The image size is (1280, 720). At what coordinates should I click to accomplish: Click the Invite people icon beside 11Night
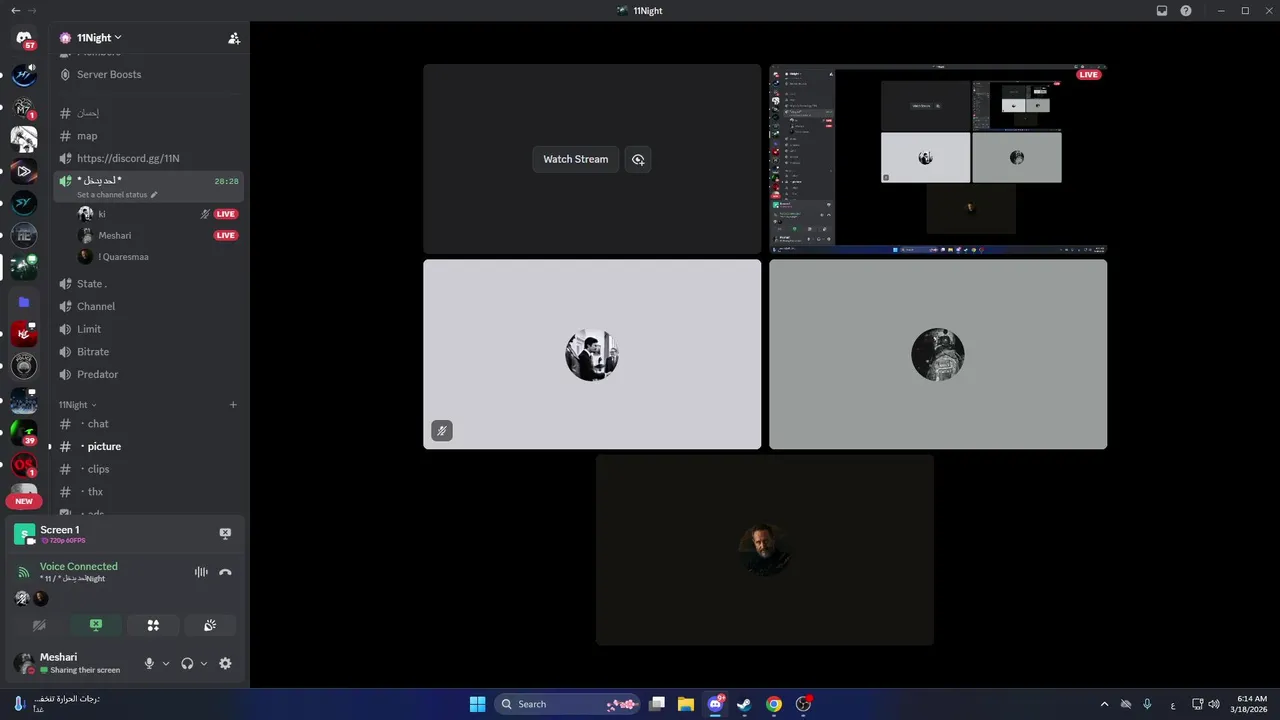point(234,38)
